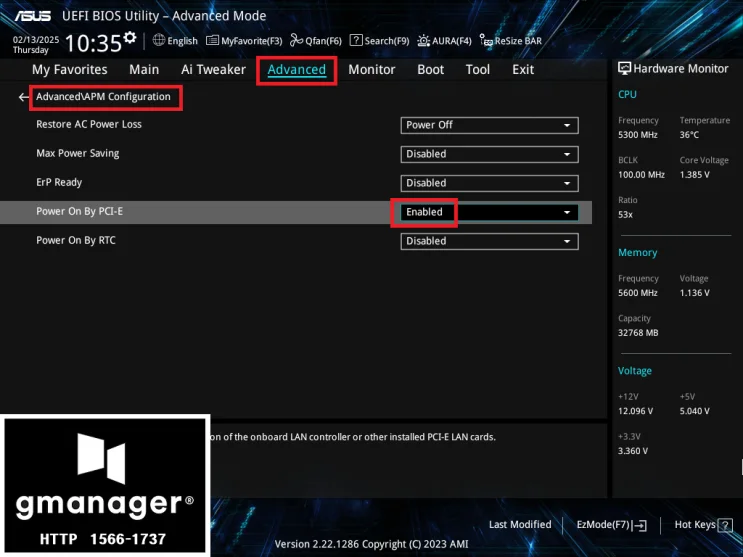Click the EzMode(F7) exit arrow icon

(640, 525)
